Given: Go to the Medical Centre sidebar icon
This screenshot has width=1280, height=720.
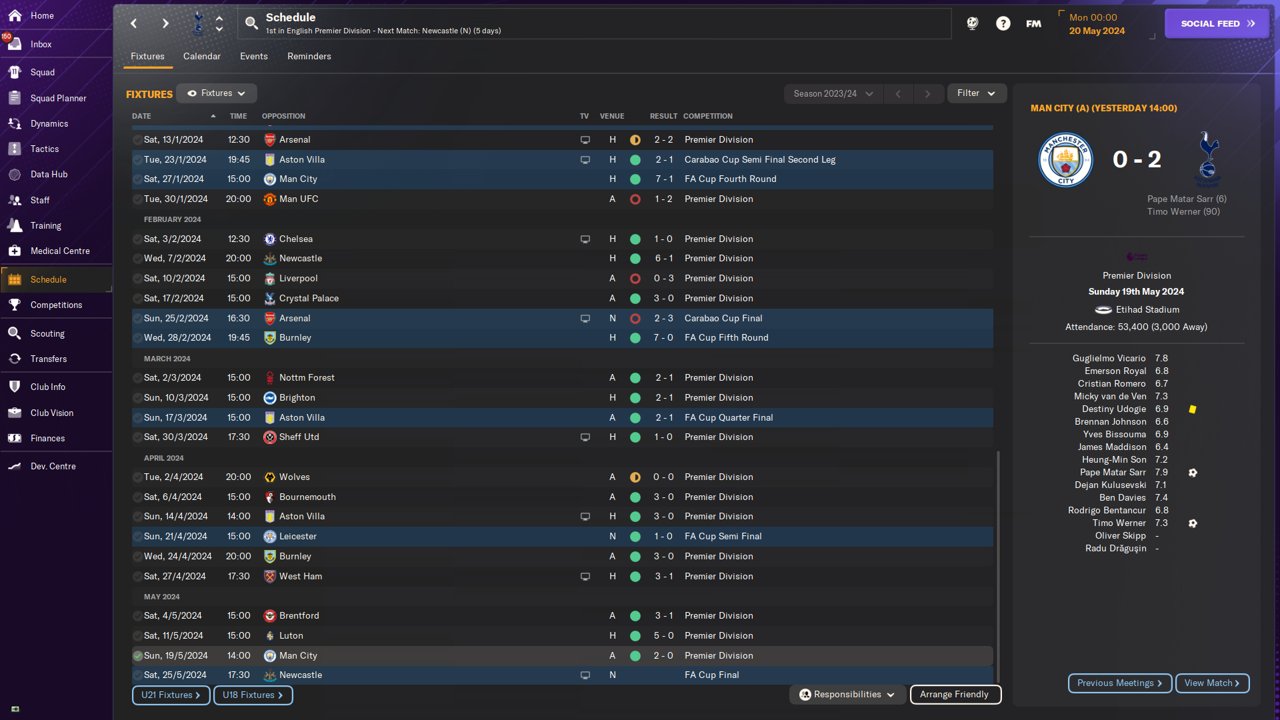Looking at the screenshot, I should tap(14, 251).
